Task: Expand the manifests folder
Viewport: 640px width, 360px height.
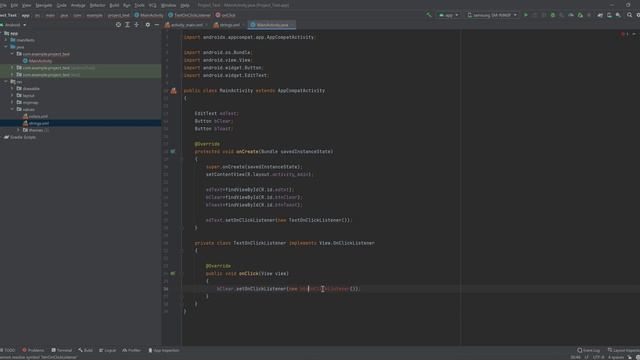Action: click(6, 40)
